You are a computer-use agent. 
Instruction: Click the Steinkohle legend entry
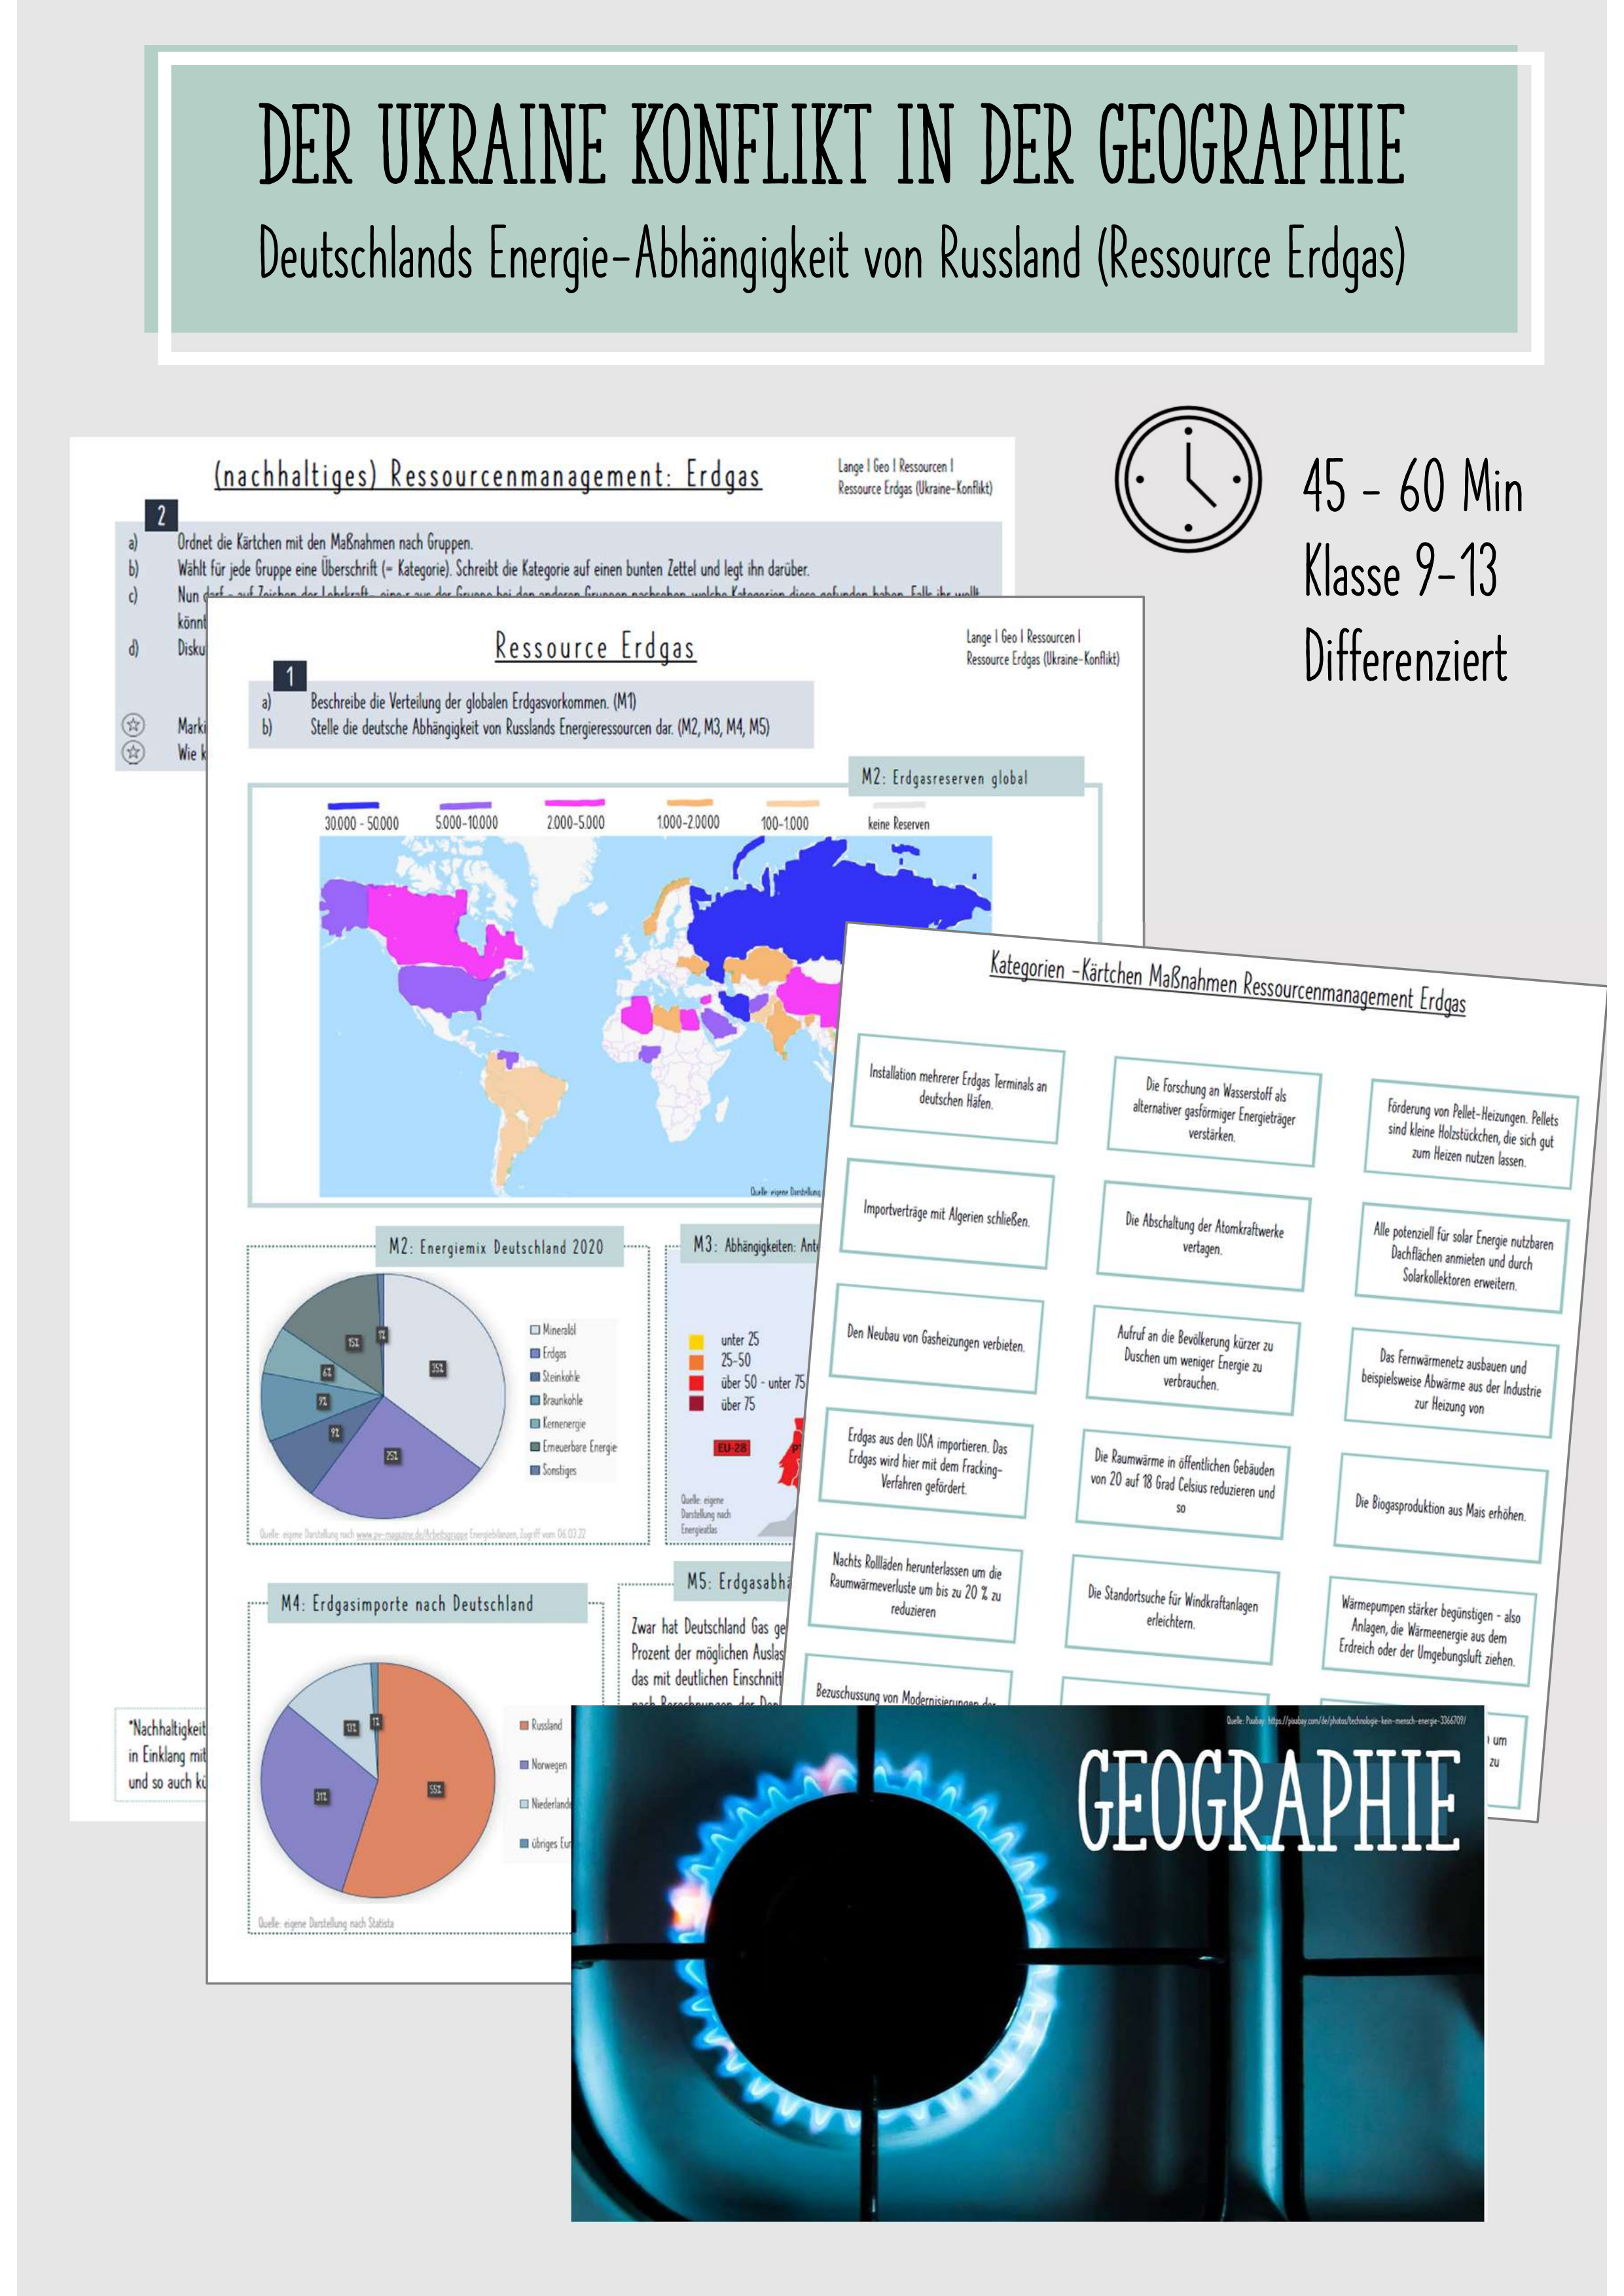point(555,1377)
